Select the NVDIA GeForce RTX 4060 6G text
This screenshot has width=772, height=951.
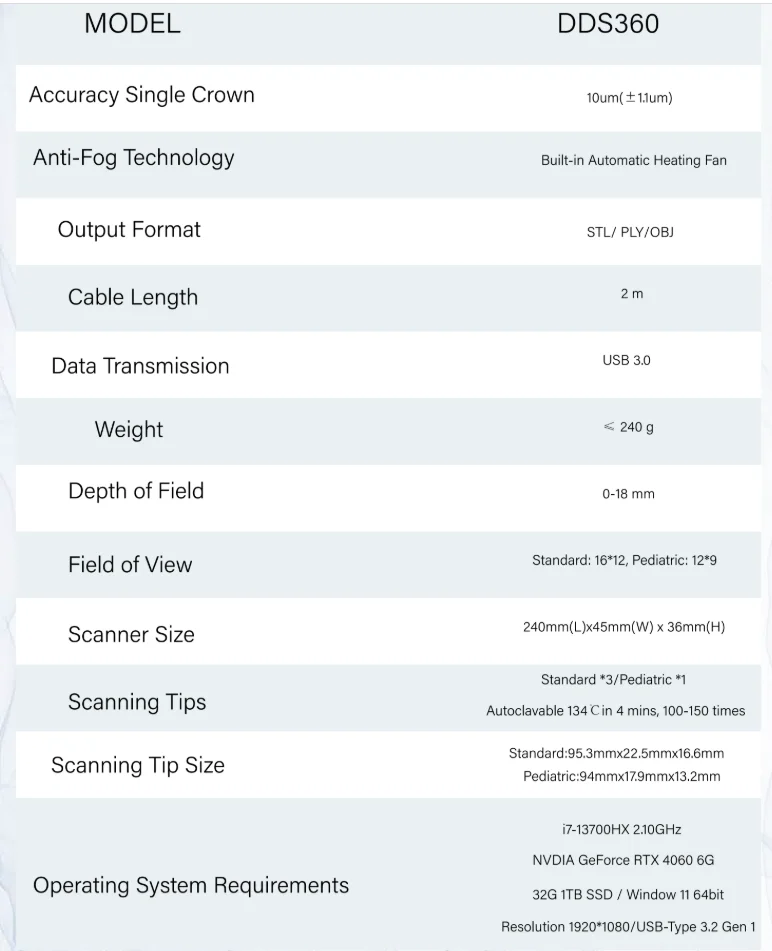623,860
